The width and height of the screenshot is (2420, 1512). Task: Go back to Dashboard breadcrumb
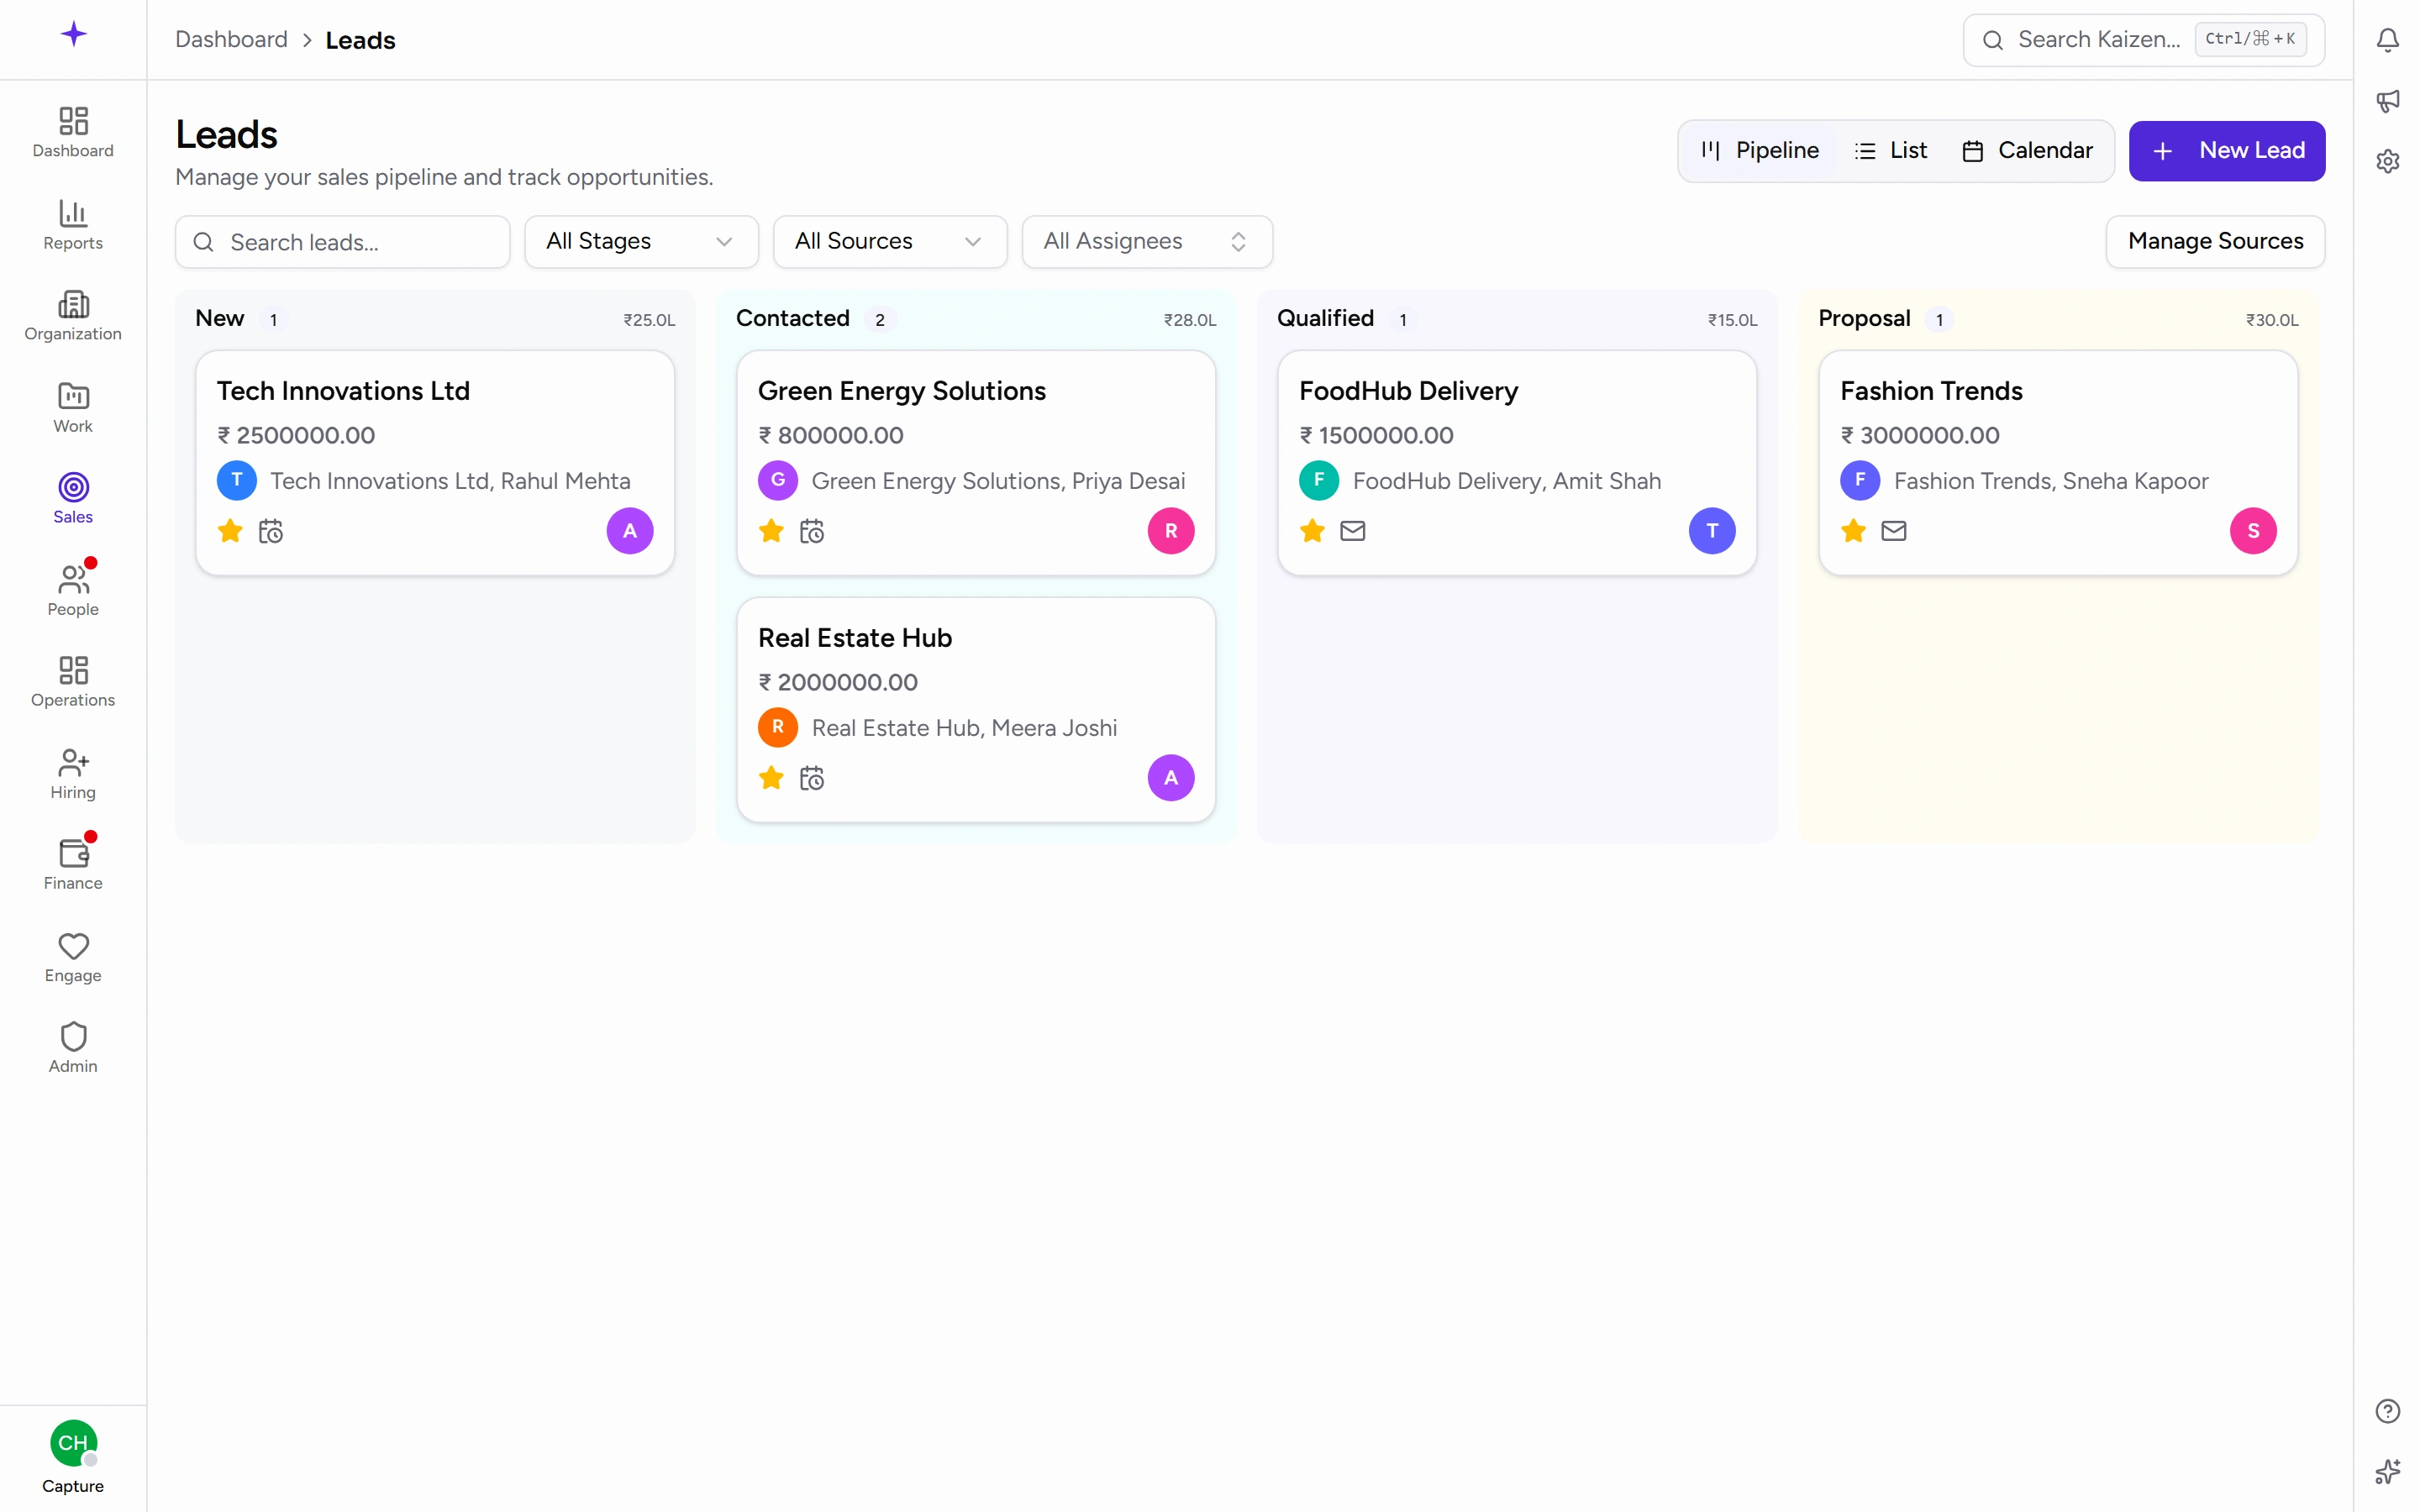(231, 40)
